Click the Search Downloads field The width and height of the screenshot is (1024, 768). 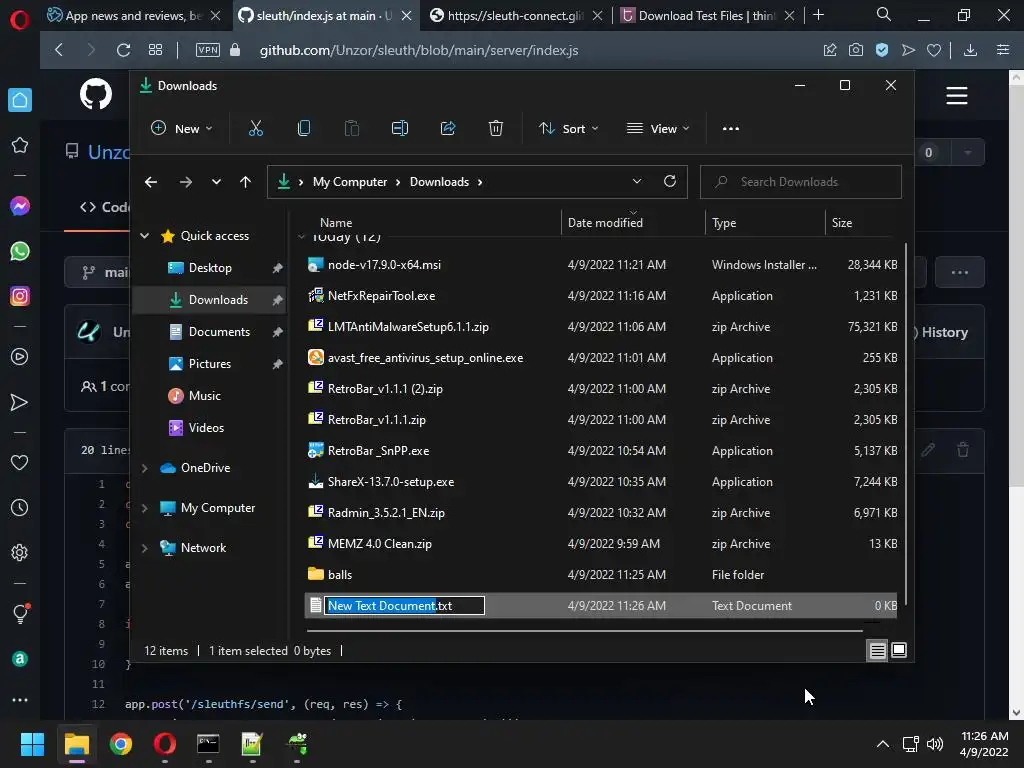pyautogui.click(x=801, y=182)
